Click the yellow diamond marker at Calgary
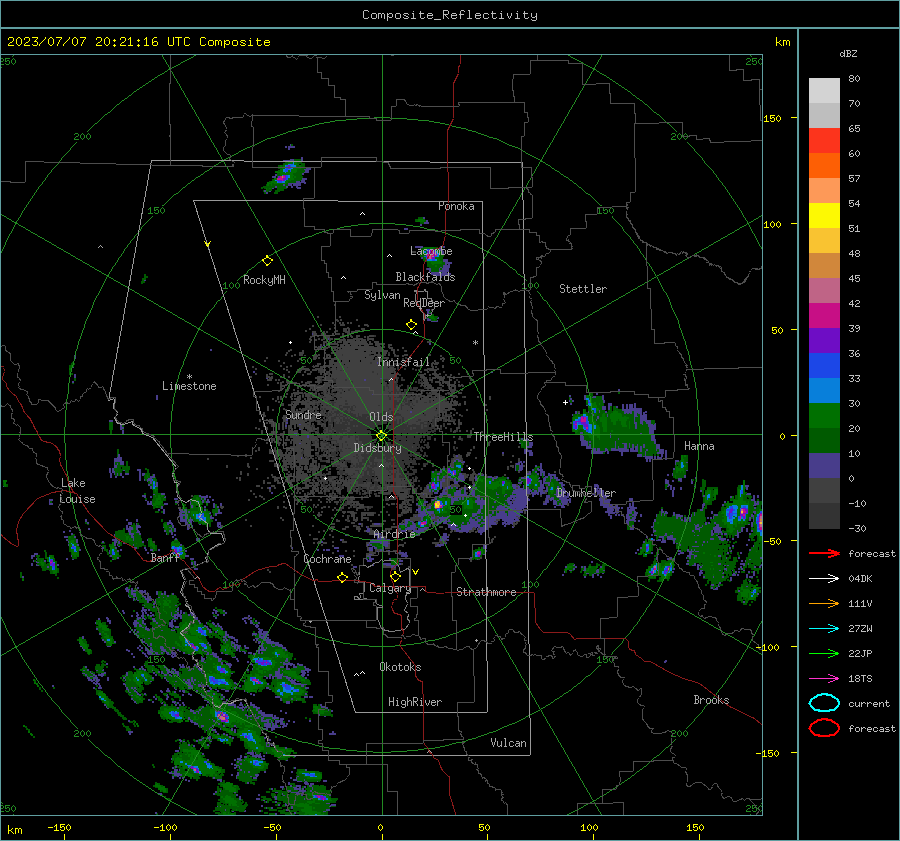 395,576
